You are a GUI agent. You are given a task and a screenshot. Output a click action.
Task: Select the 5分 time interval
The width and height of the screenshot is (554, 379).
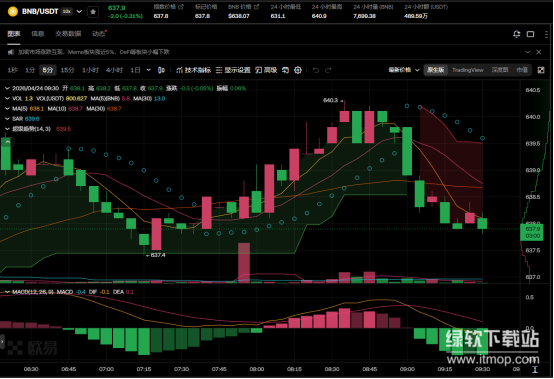(x=48, y=70)
